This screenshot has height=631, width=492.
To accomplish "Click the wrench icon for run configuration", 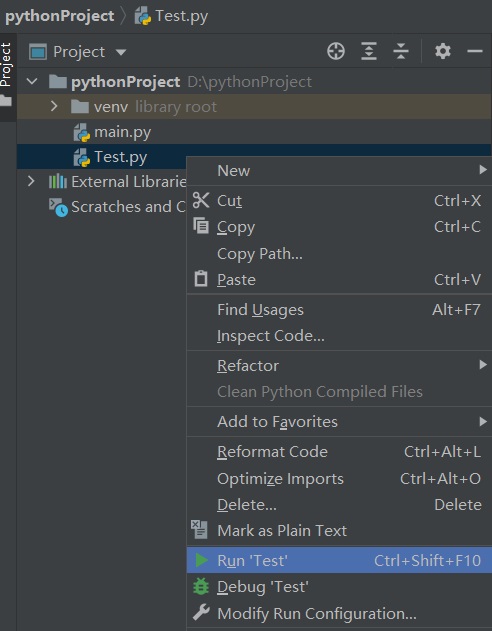I will click(201, 612).
